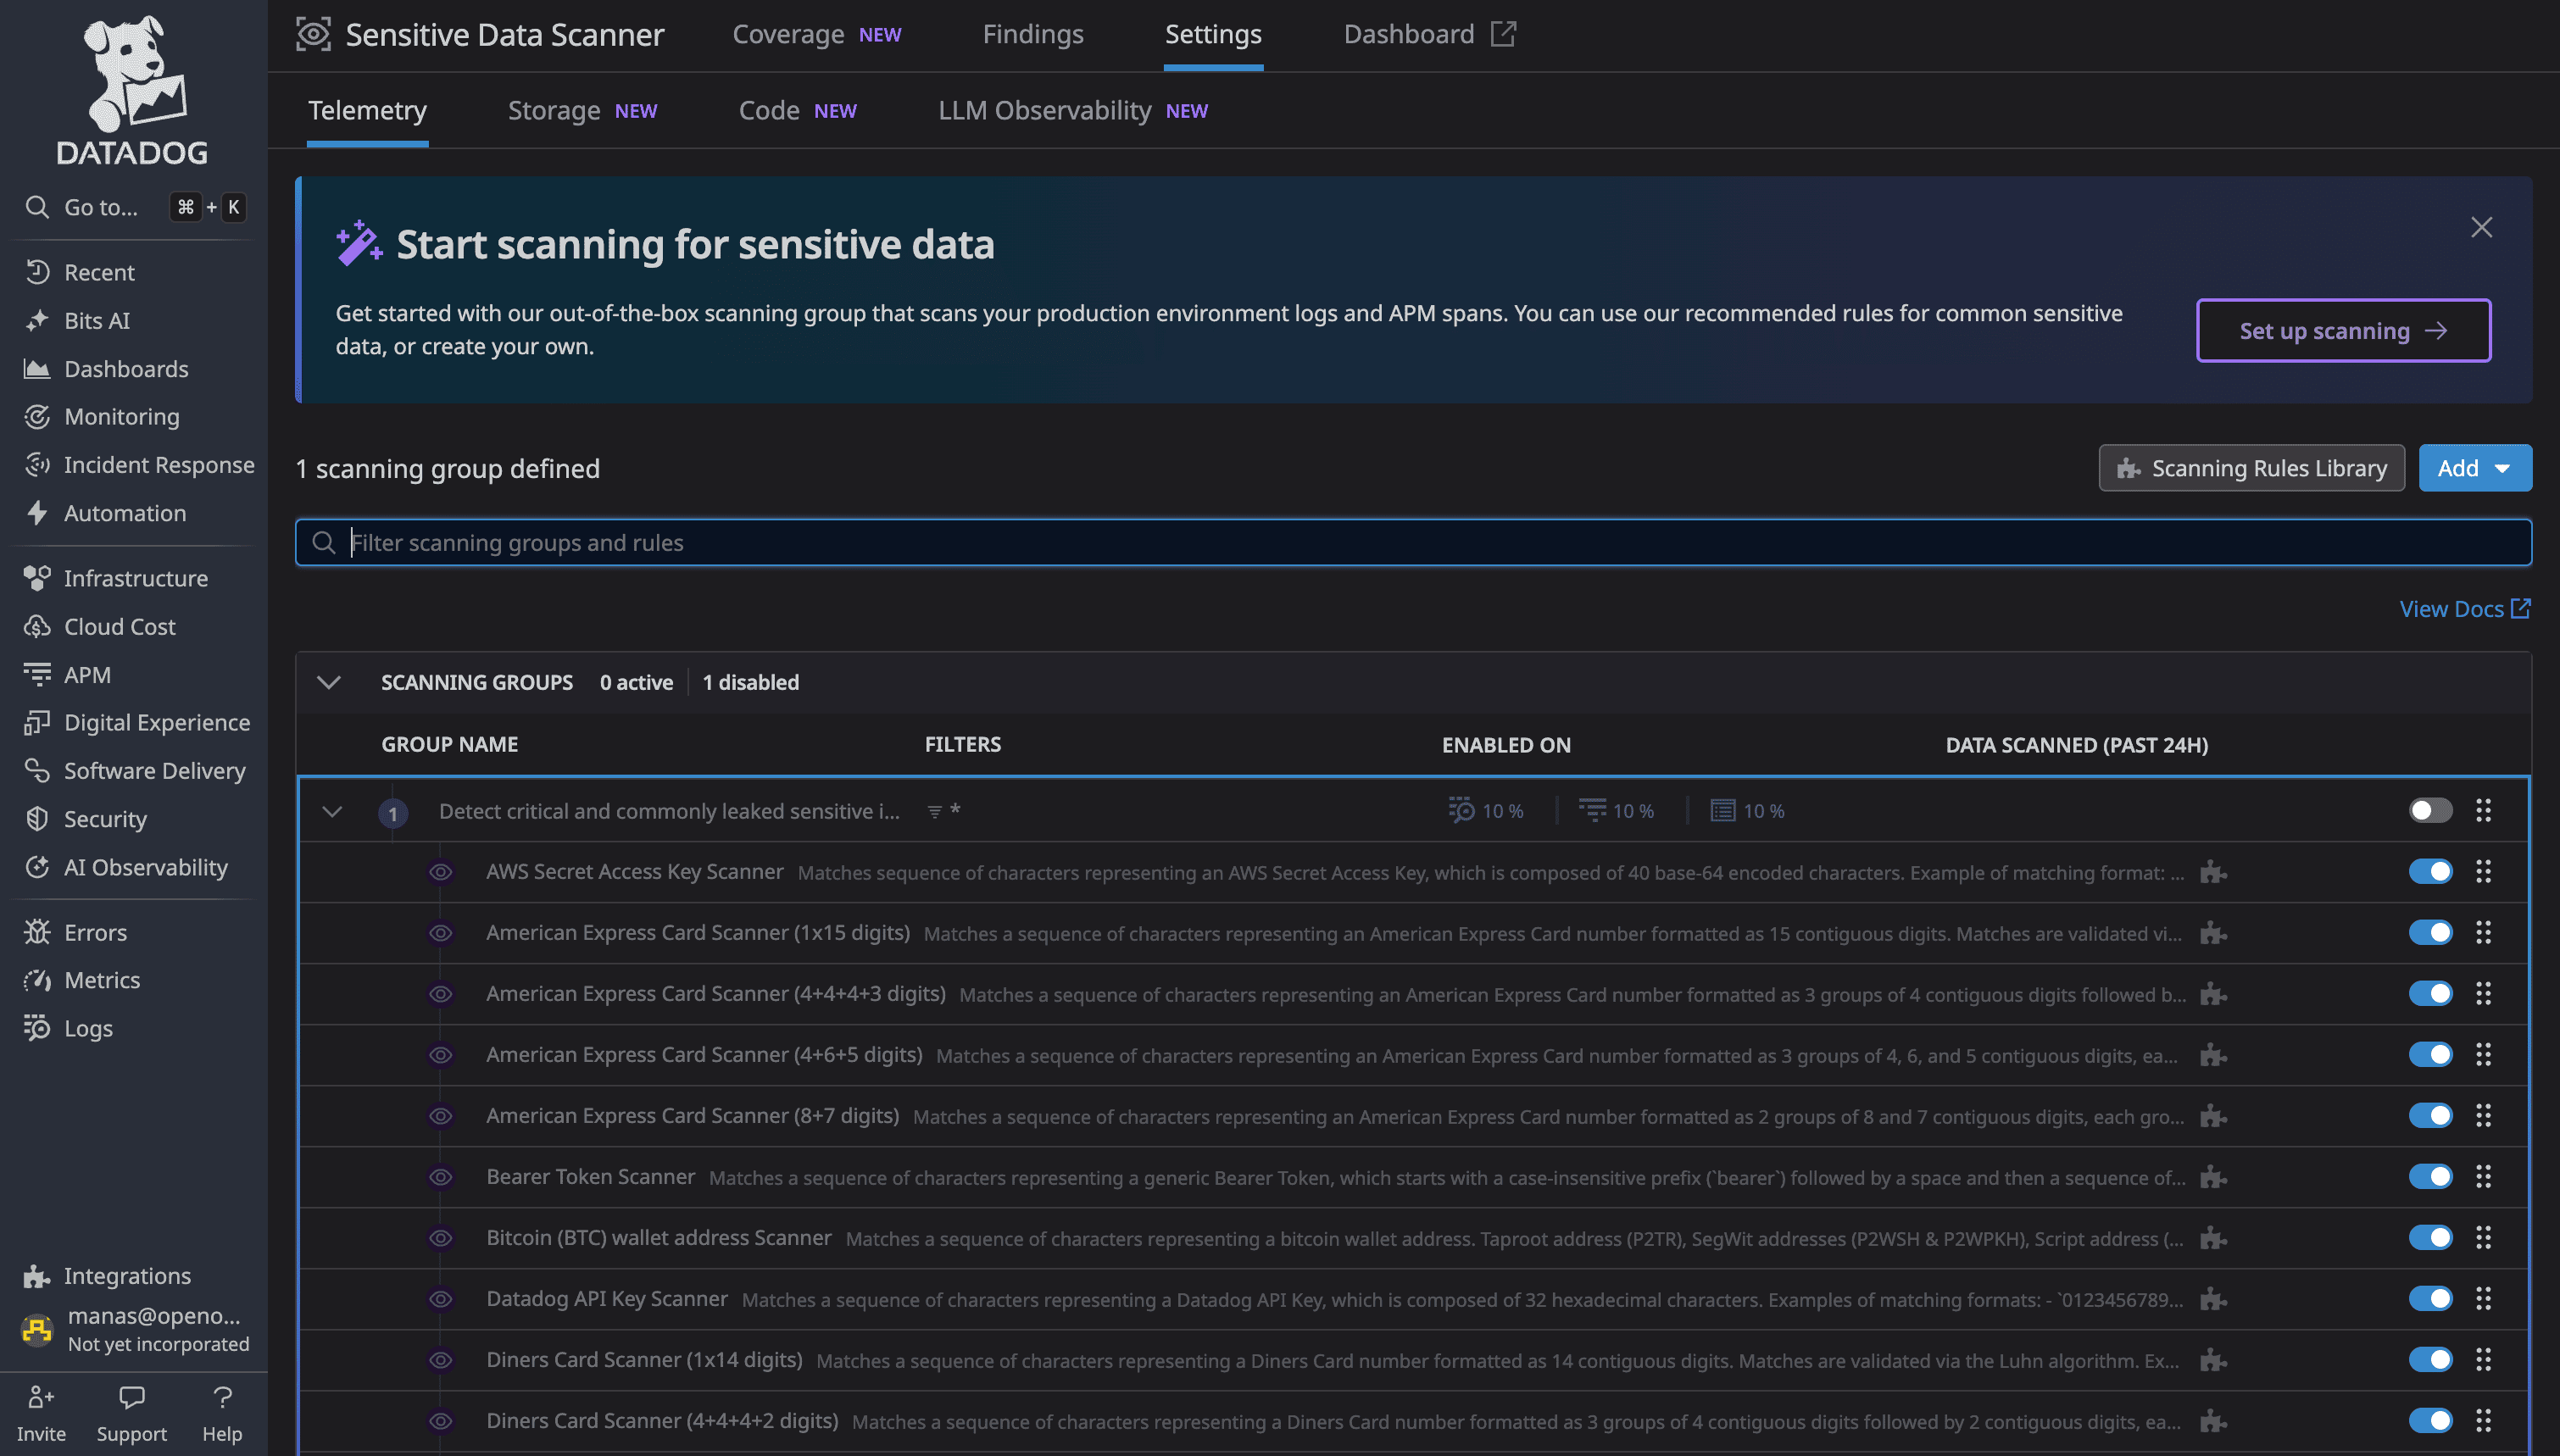Switch to the Findings tab

1033,33
